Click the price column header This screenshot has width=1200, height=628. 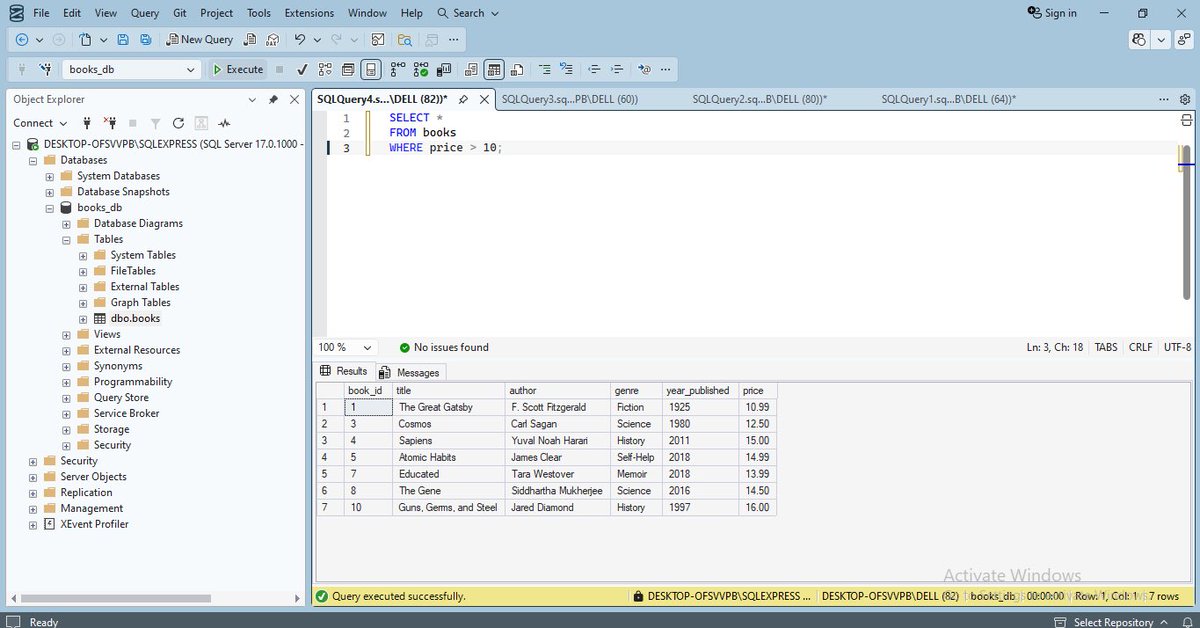pyautogui.click(x=758, y=390)
